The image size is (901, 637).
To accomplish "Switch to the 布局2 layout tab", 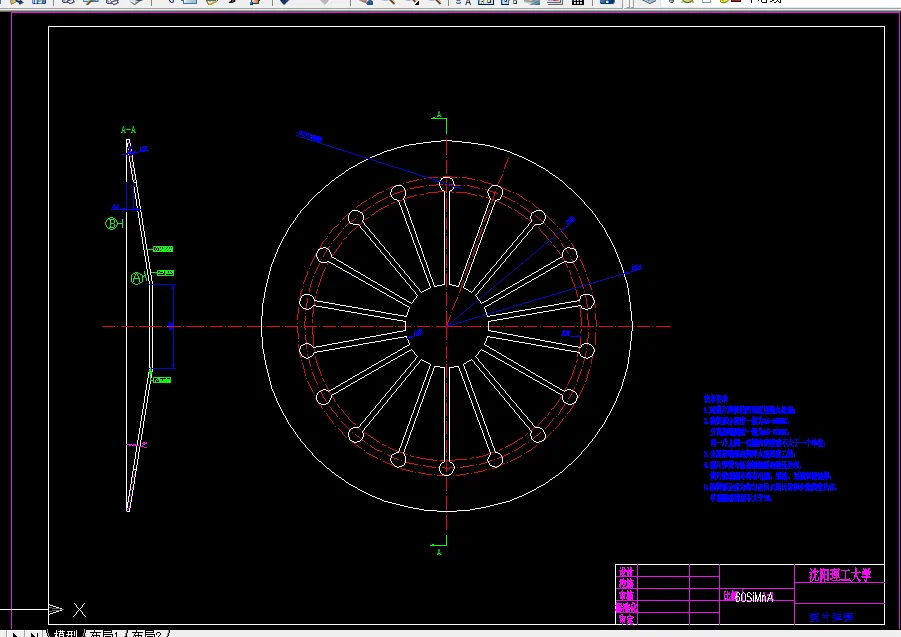I will pyautogui.click(x=147, y=634).
